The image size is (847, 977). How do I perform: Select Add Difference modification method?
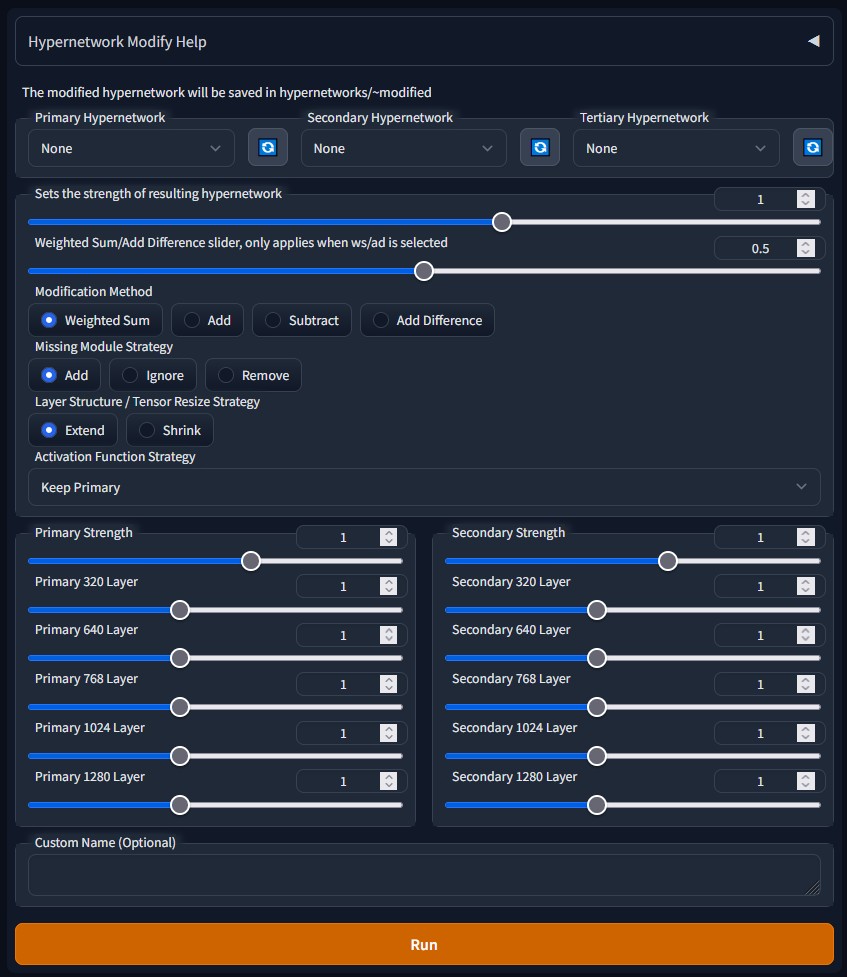(x=427, y=320)
